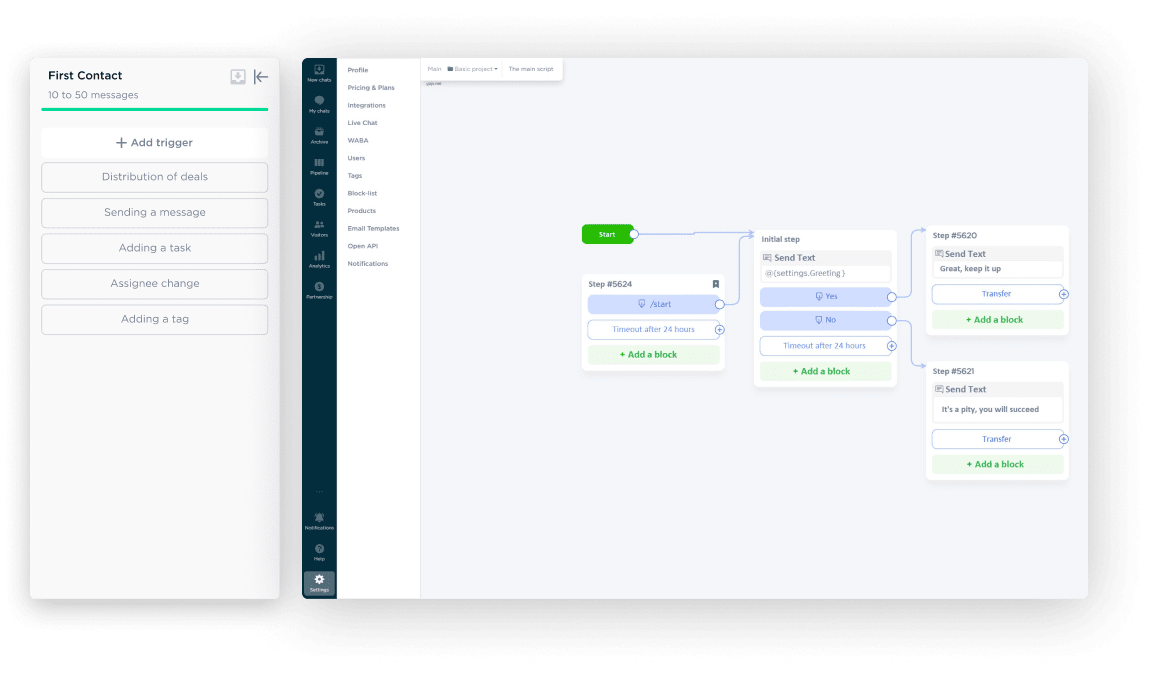The height and width of the screenshot is (673, 1154).
Task: Collapse the First Contact panel with arrow icon
Action: click(x=261, y=76)
